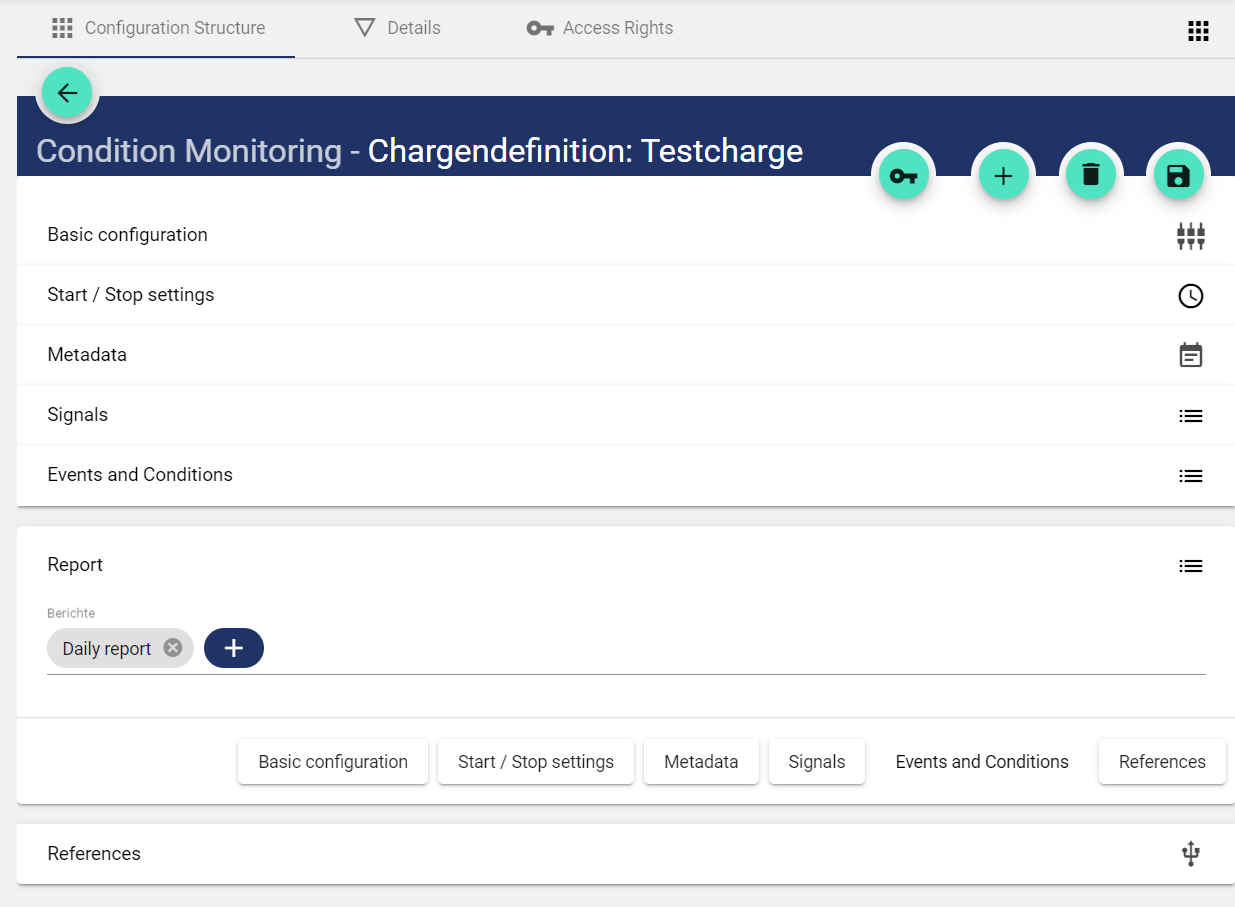Click the floppy disk save button
Image resolution: width=1235 pixels, height=907 pixels.
click(1179, 176)
